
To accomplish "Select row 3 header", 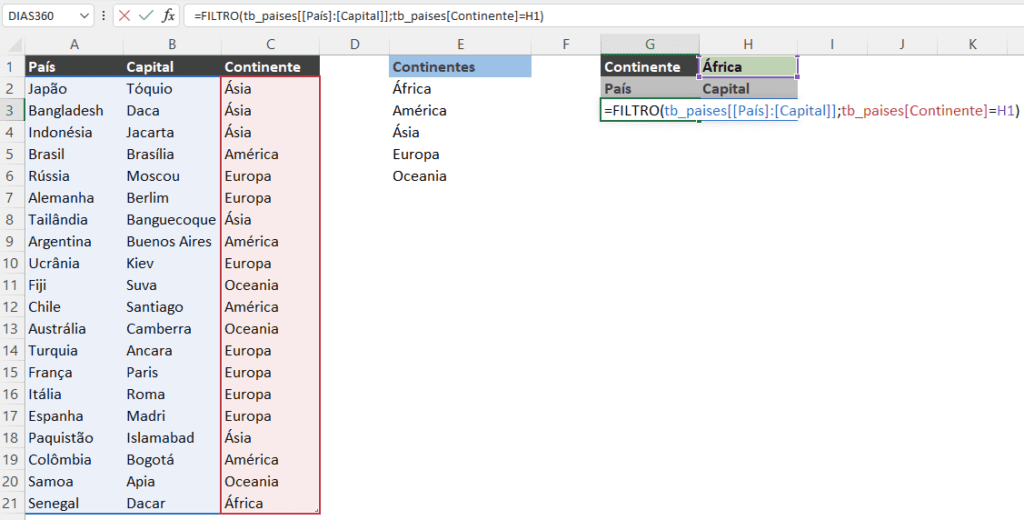I will [12, 110].
